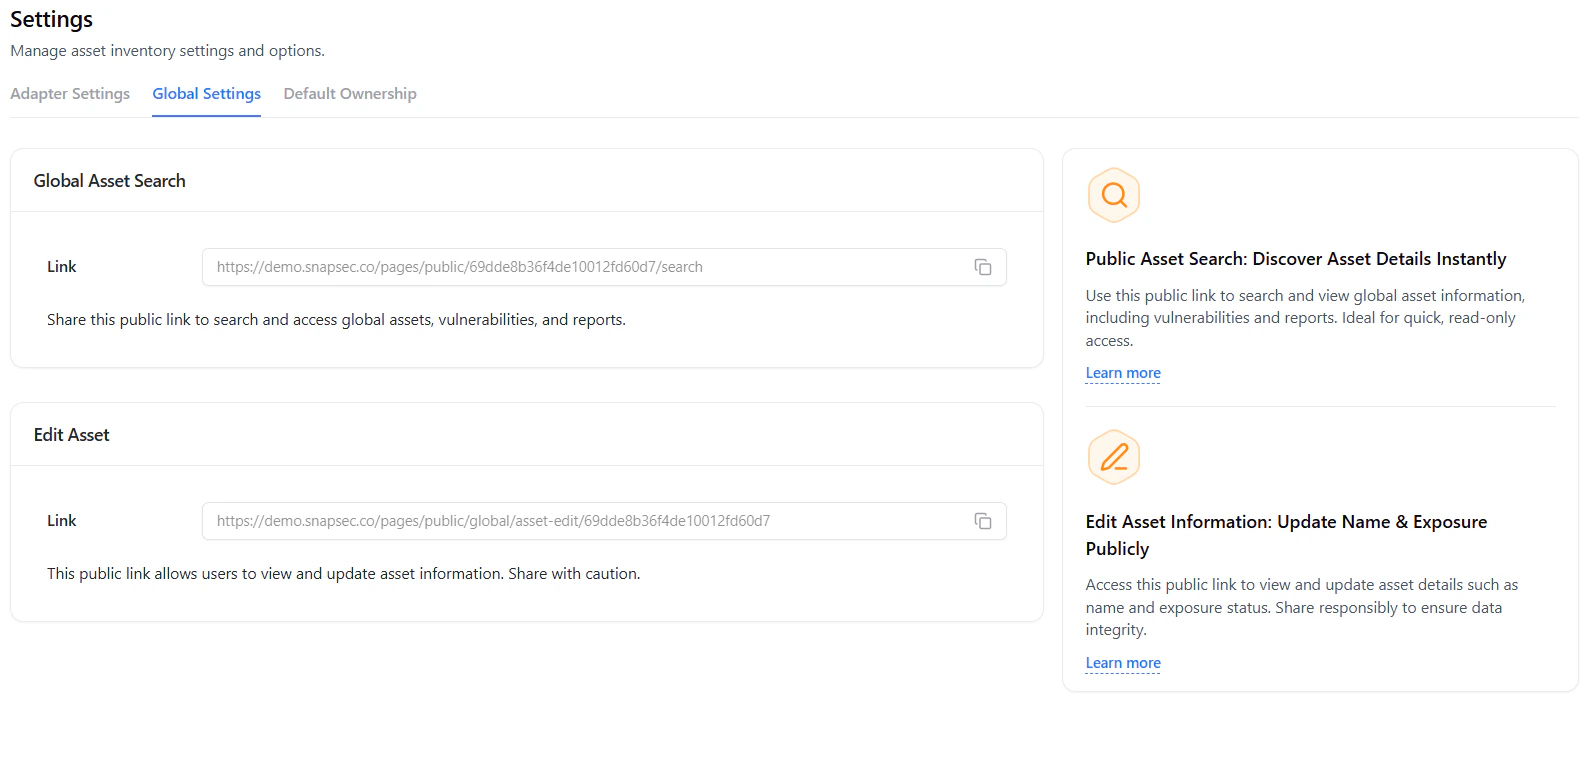Click the Link label in Edit Asset
The height and width of the screenshot is (757, 1586).
(x=62, y=521)
